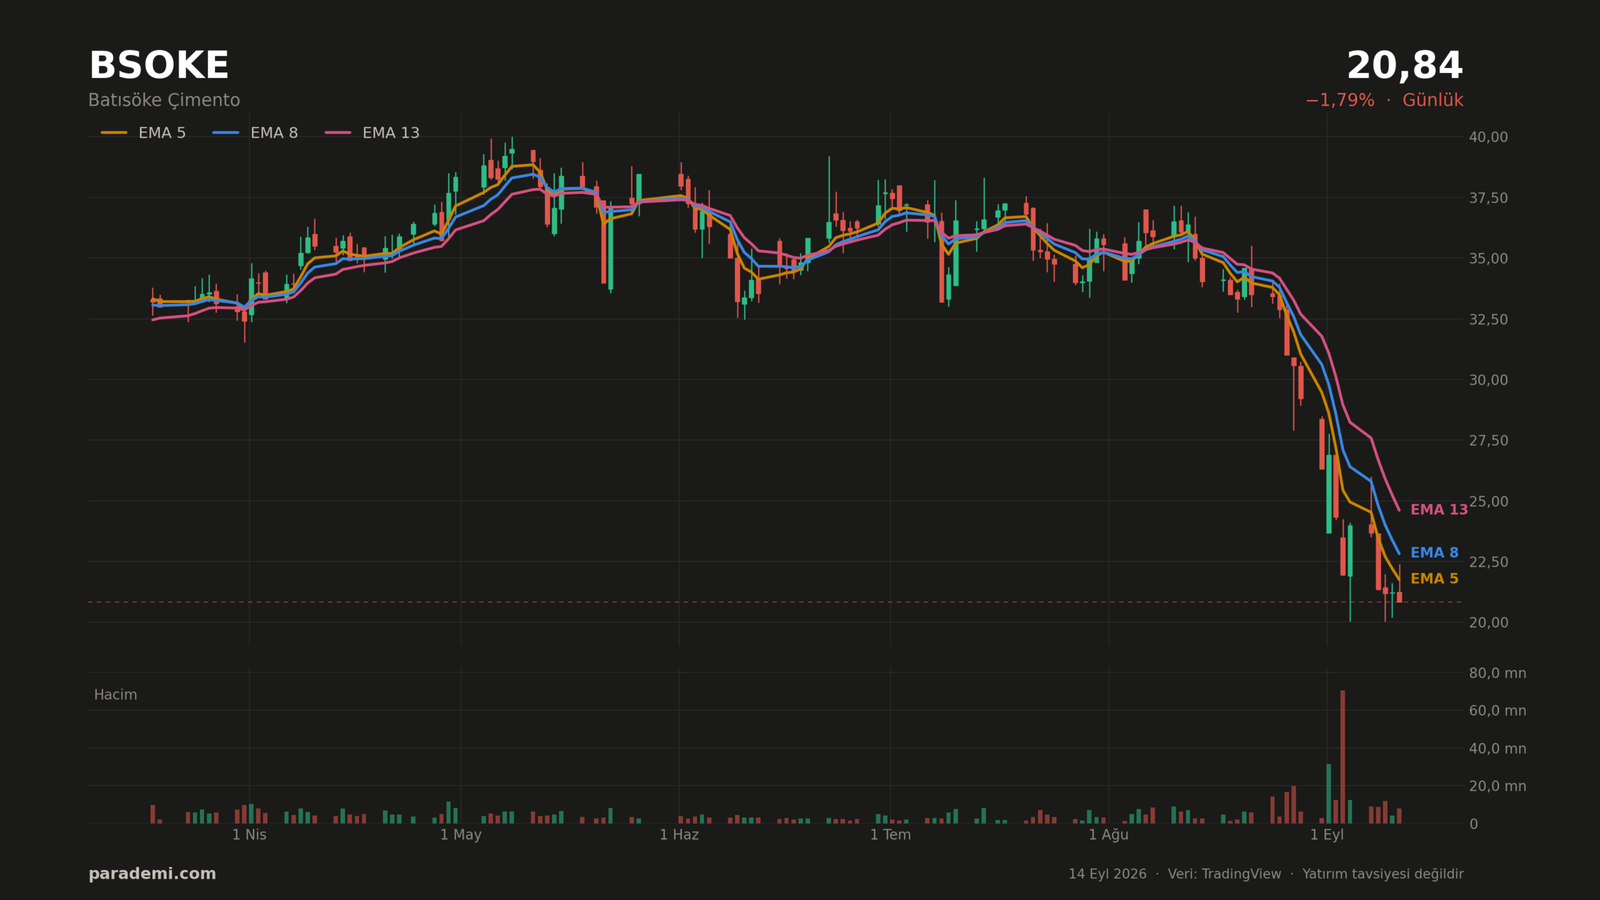Click the 40,00 price axis label
Viewport: 1600px width, 900px height.
click(1489, 137)
